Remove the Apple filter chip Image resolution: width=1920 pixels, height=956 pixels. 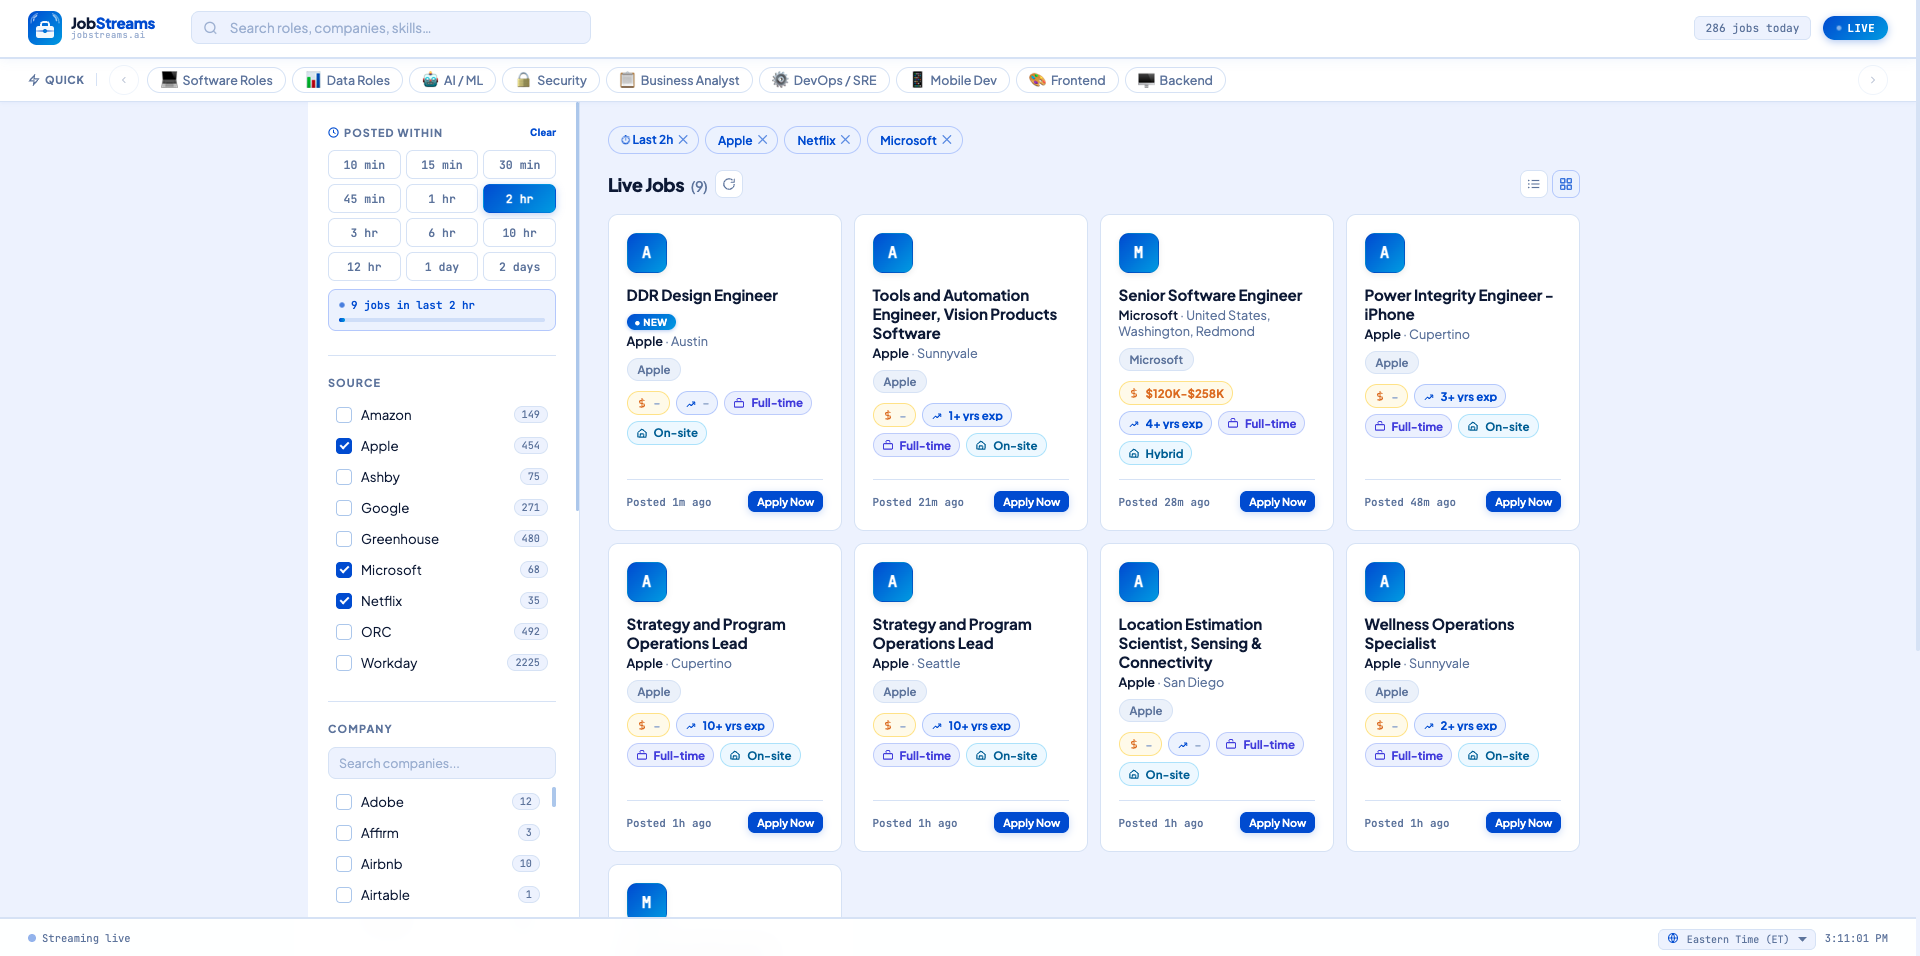coord(763,140)
